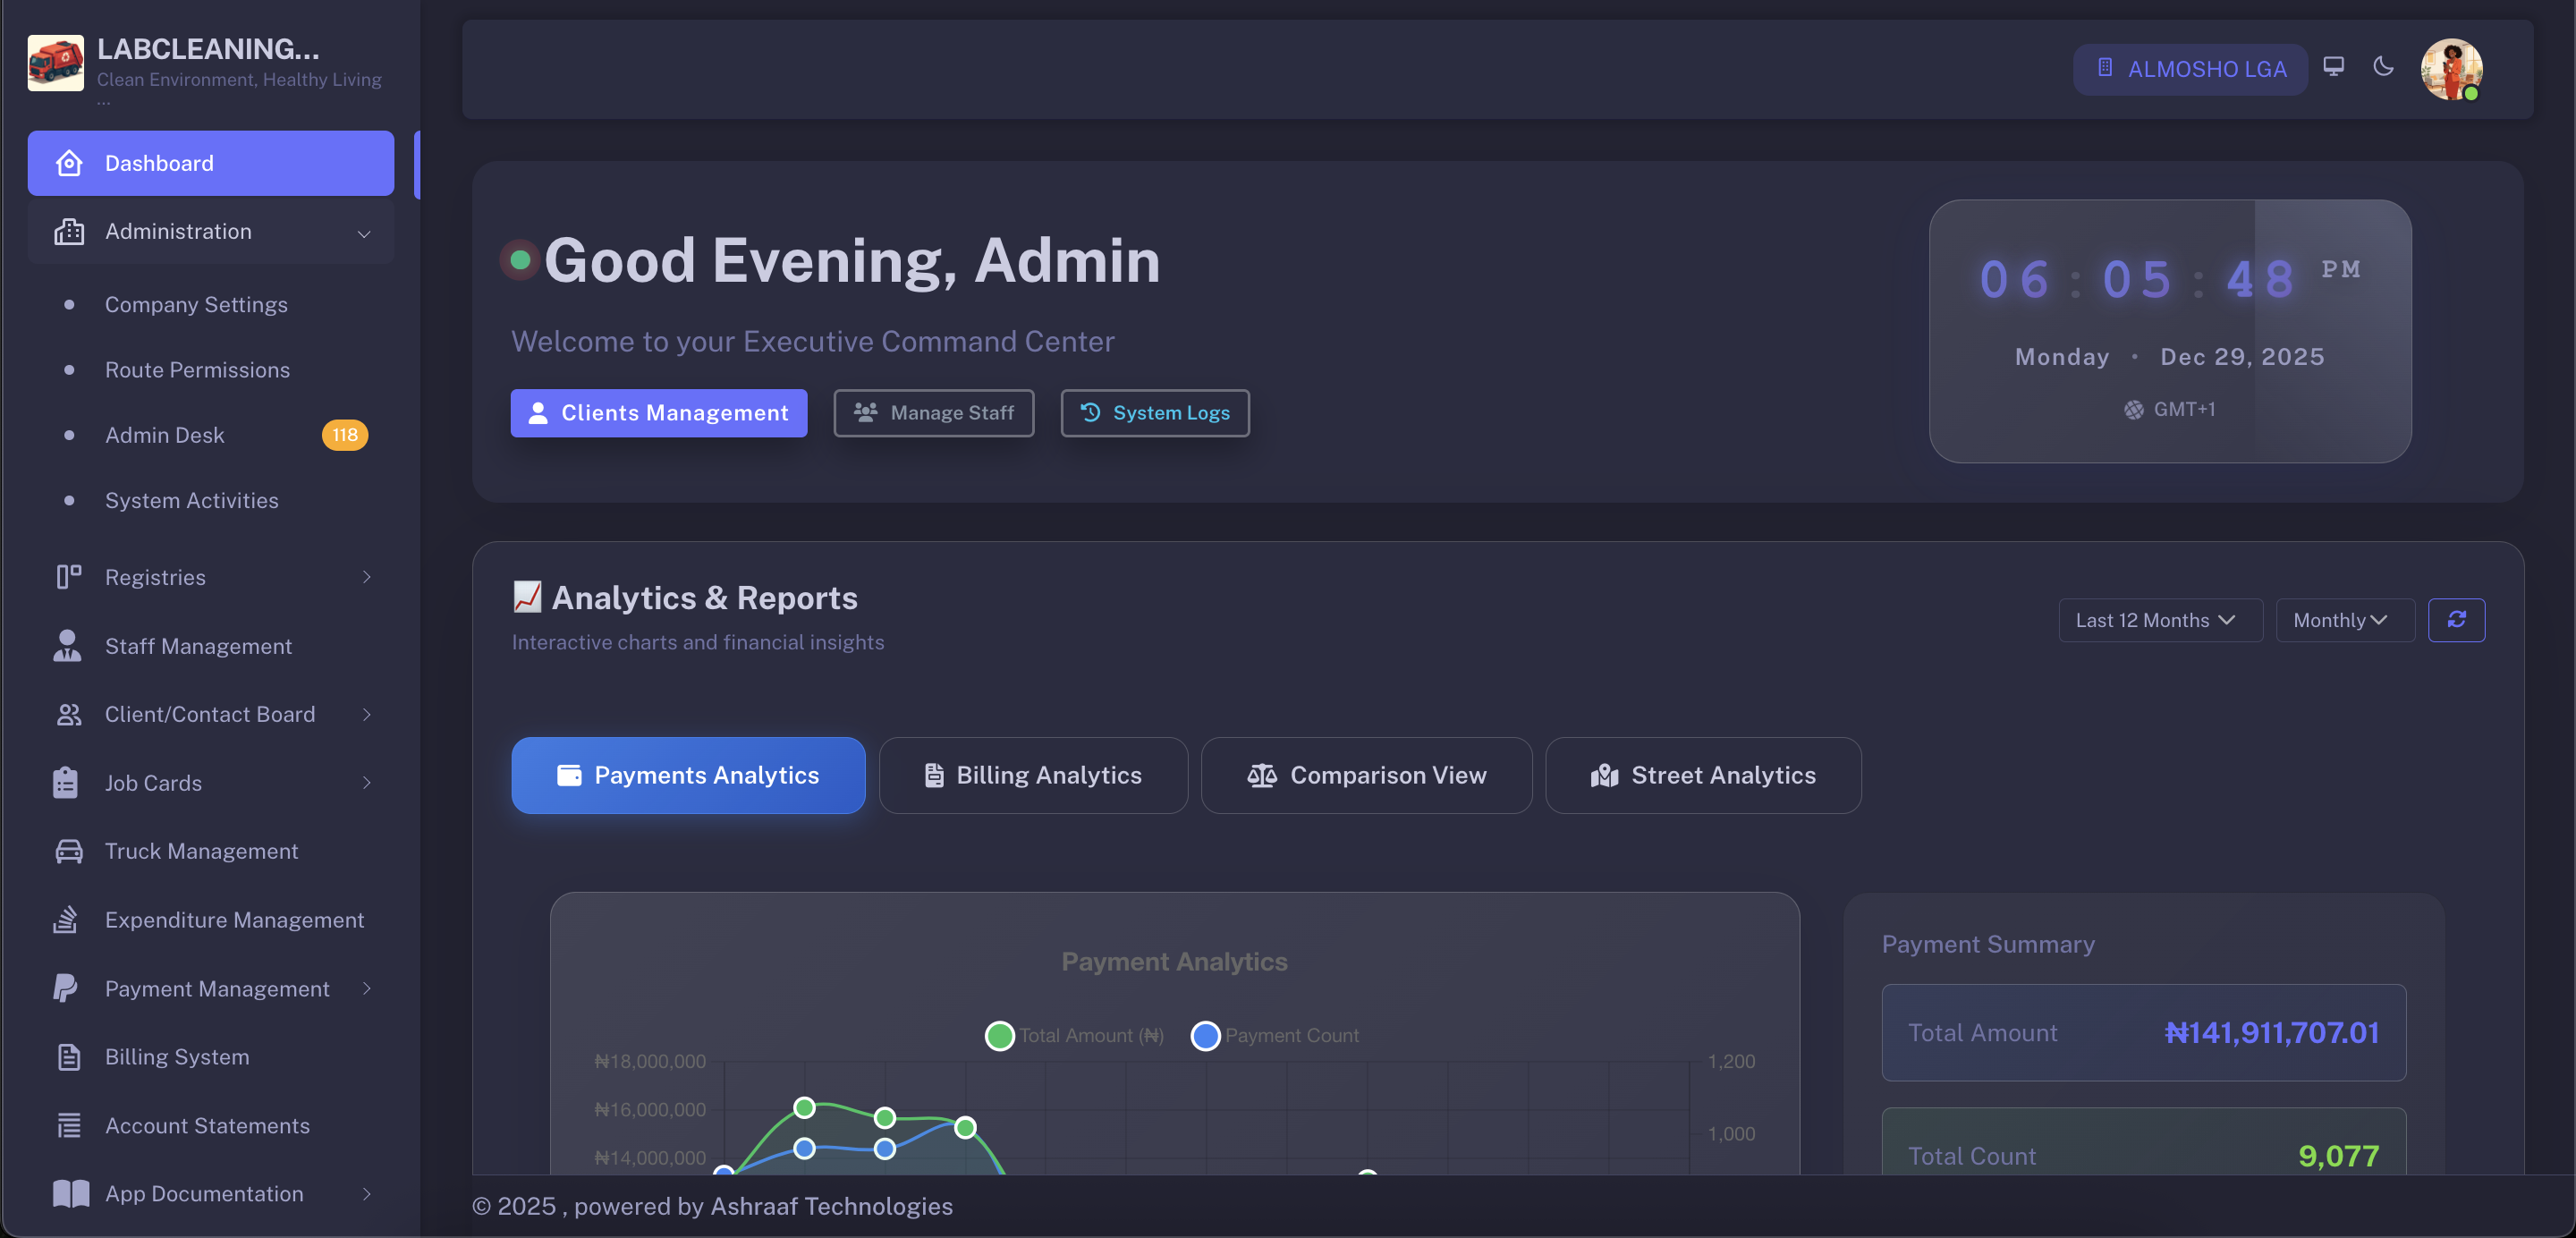Click the Billing System document icon
This screenshot has height=1238, width=2576.
(68, 1057)
